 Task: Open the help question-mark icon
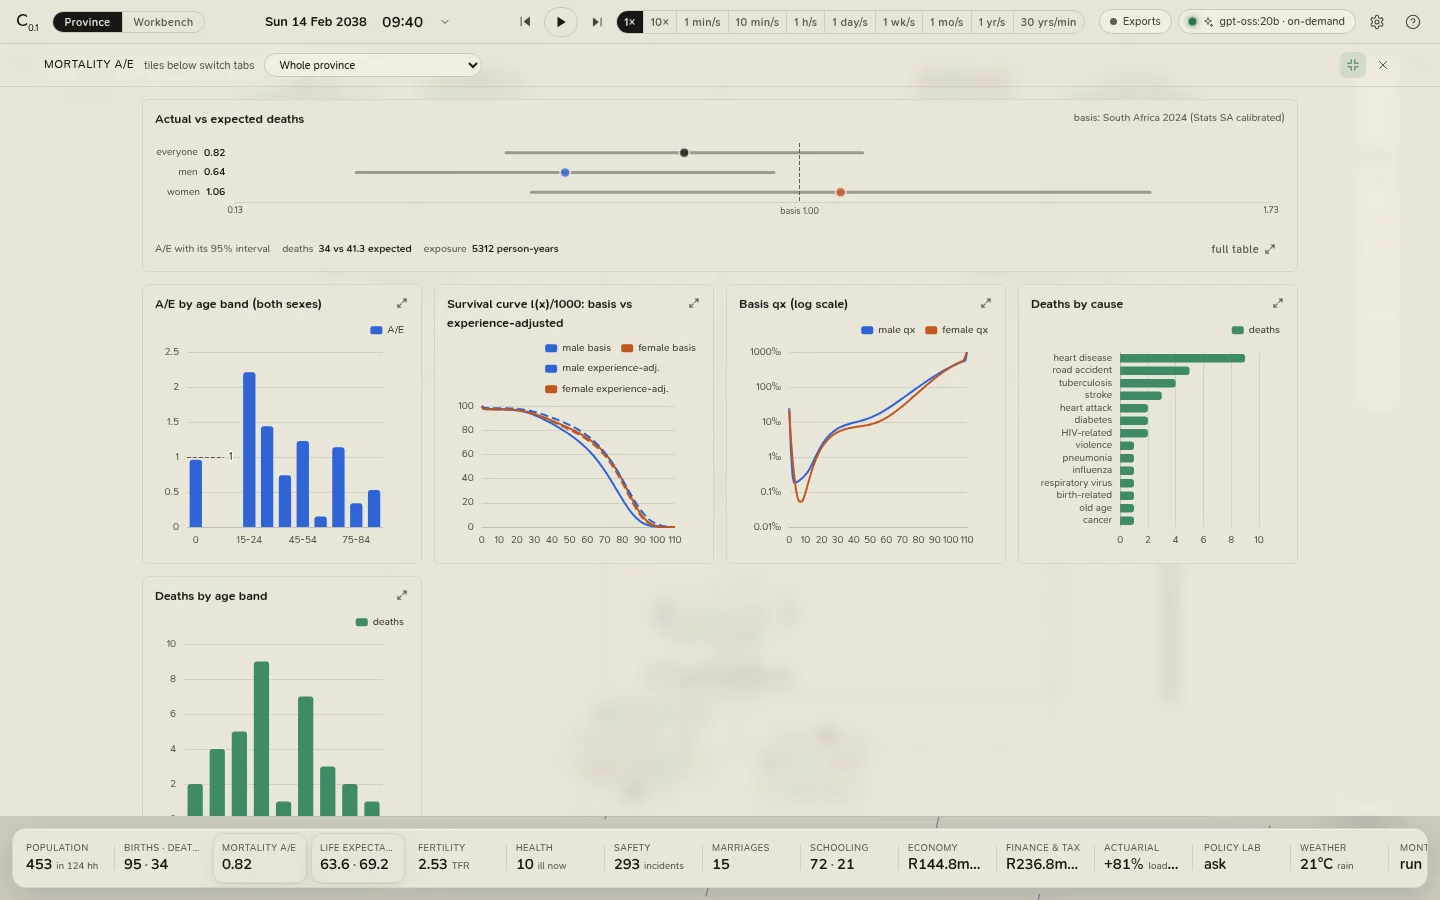click(1413, 22)
